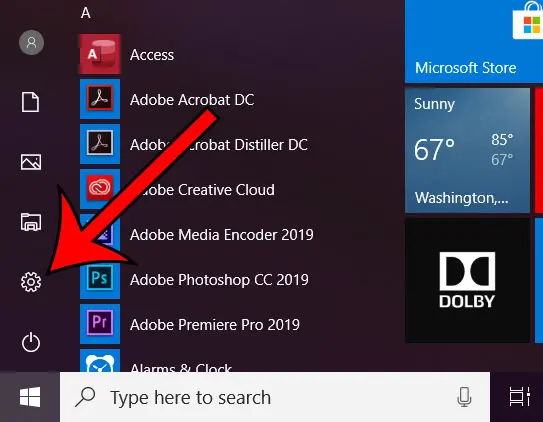The image size is (543, 422).
Task: Click the magnifier search icon
Action: pos(85,397)
